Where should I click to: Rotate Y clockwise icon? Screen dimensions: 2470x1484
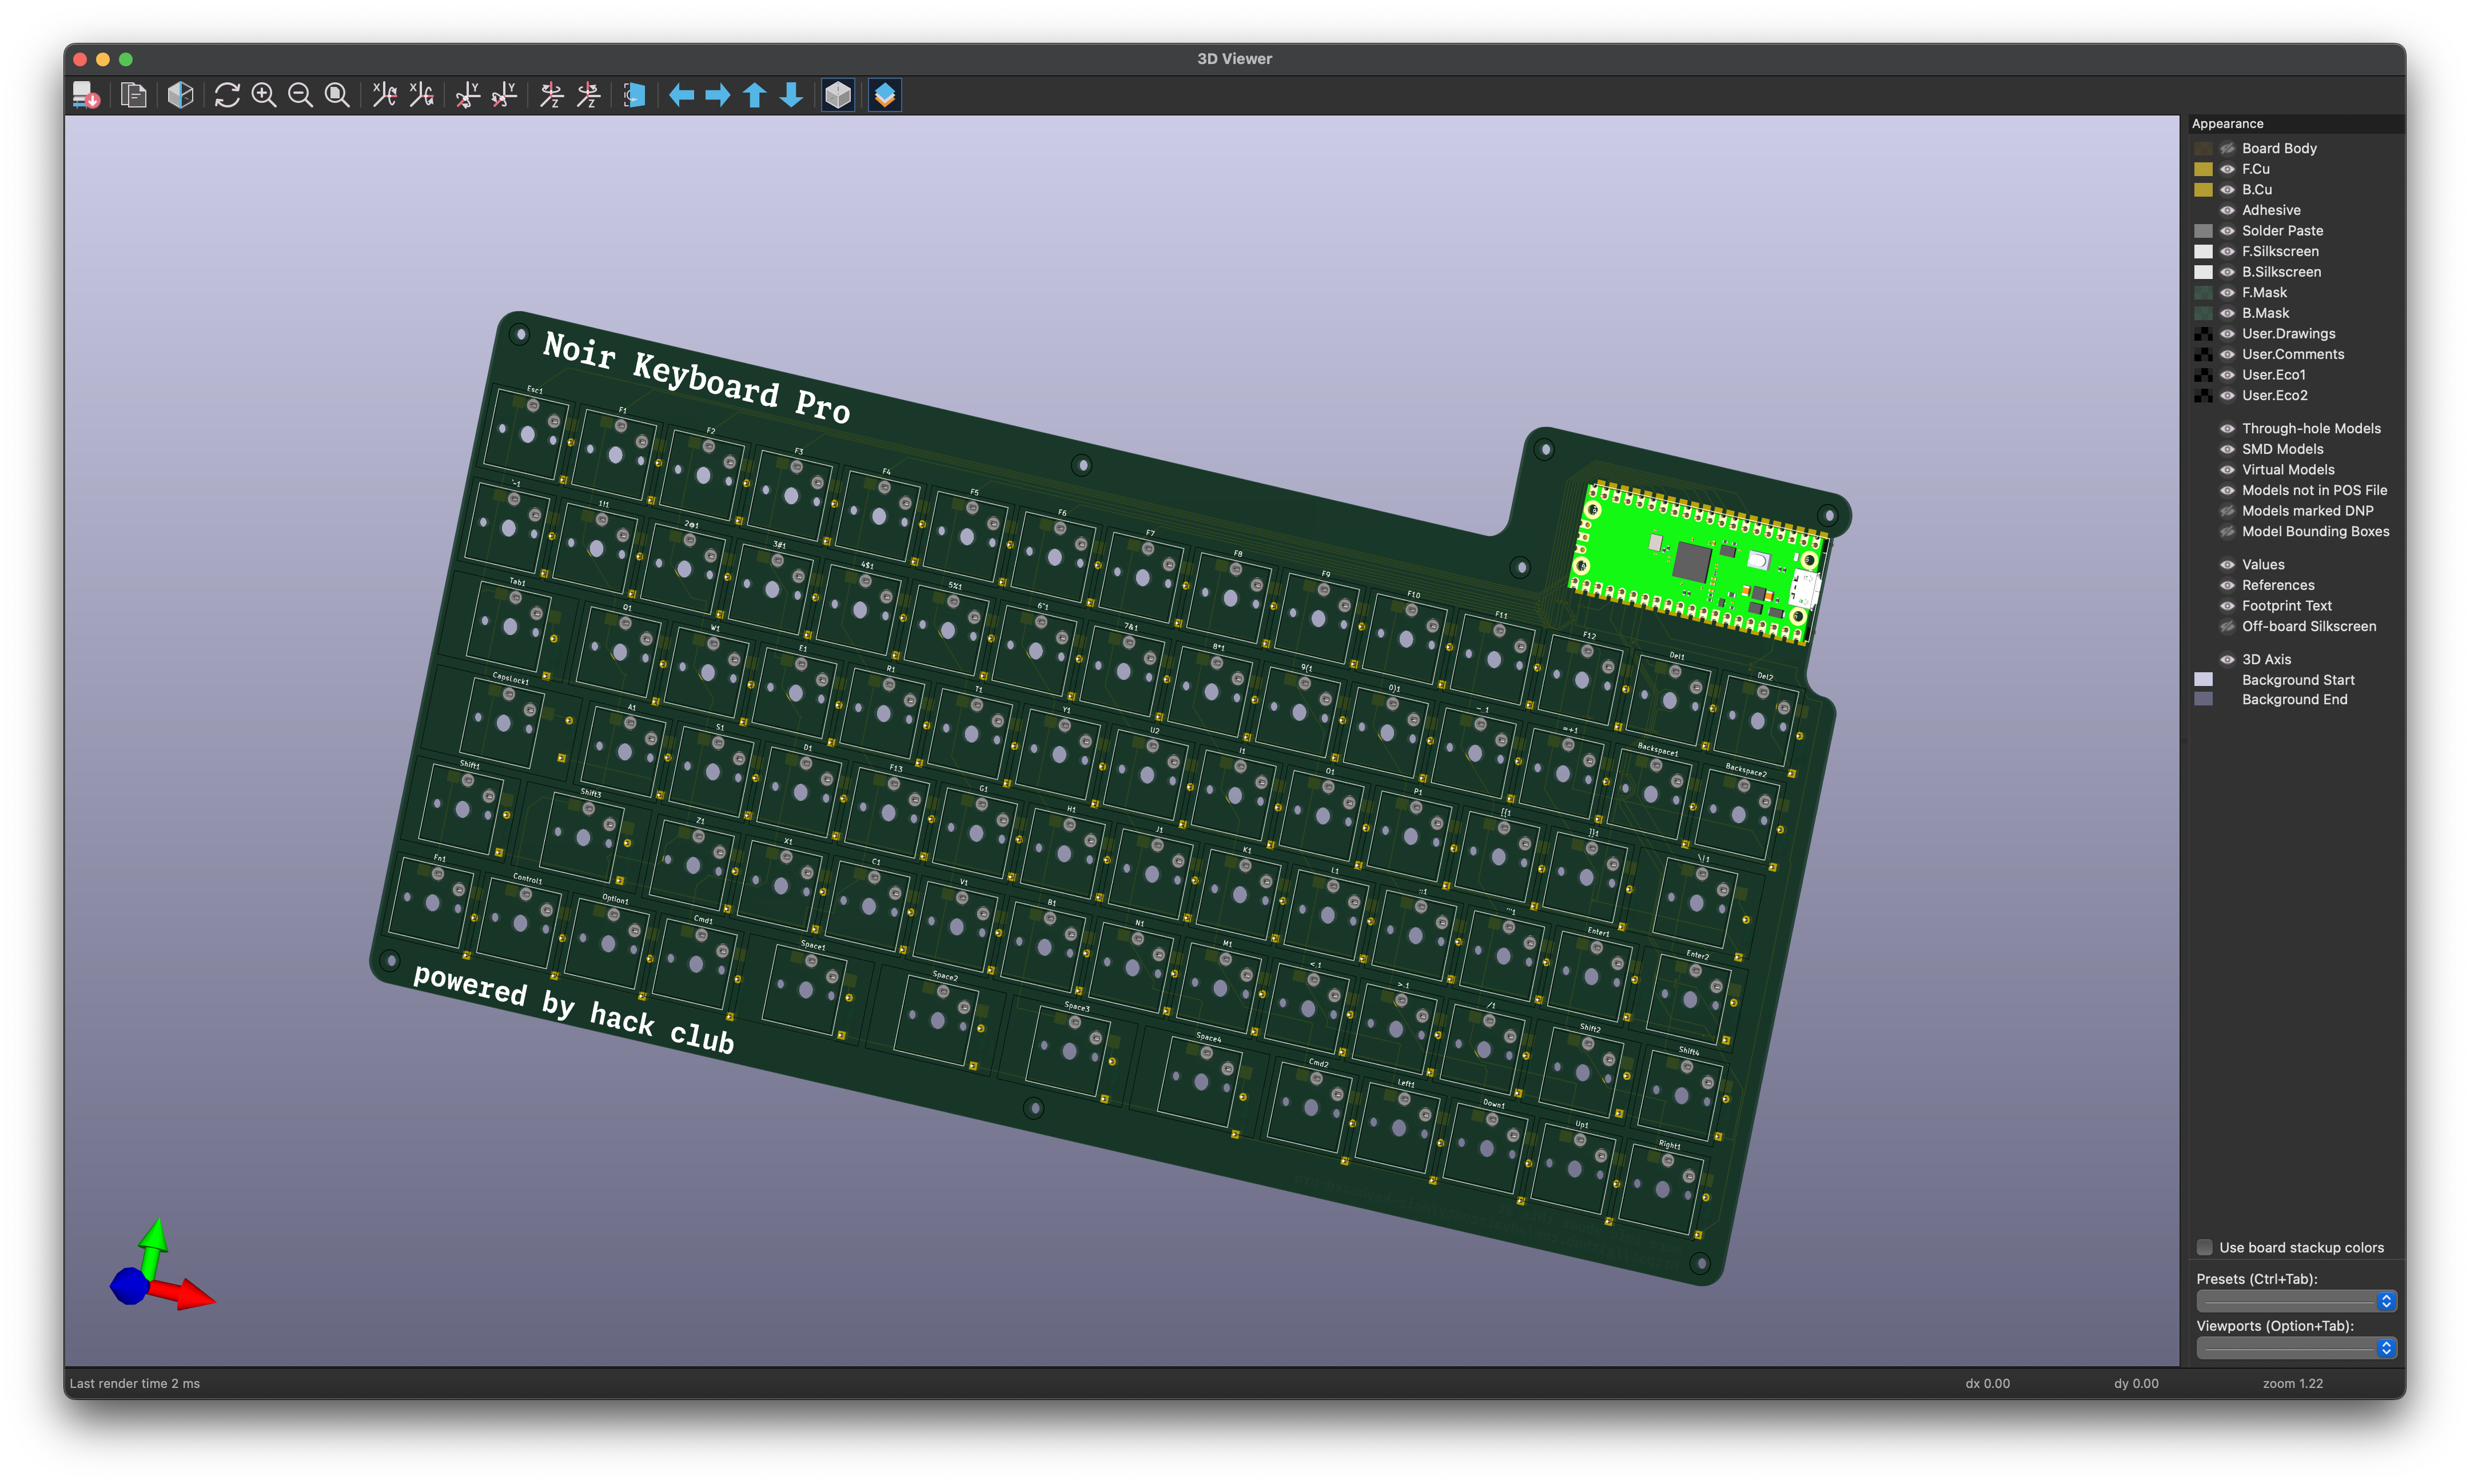pos(467,95)
